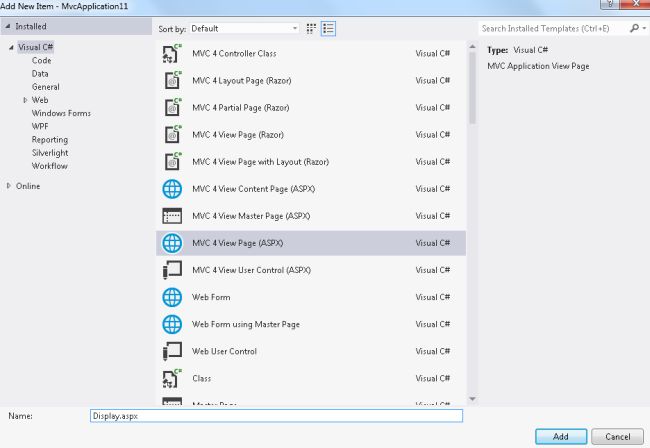Select the Visual C# node label

(x=36, y=47)
